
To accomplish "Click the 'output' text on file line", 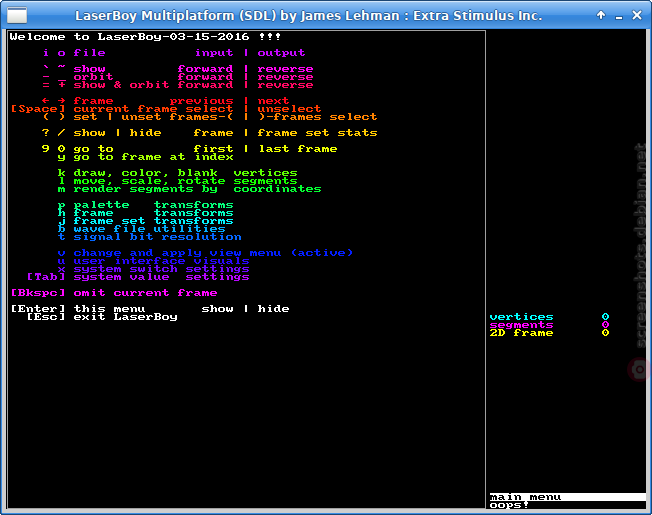I will pos(282,53).
